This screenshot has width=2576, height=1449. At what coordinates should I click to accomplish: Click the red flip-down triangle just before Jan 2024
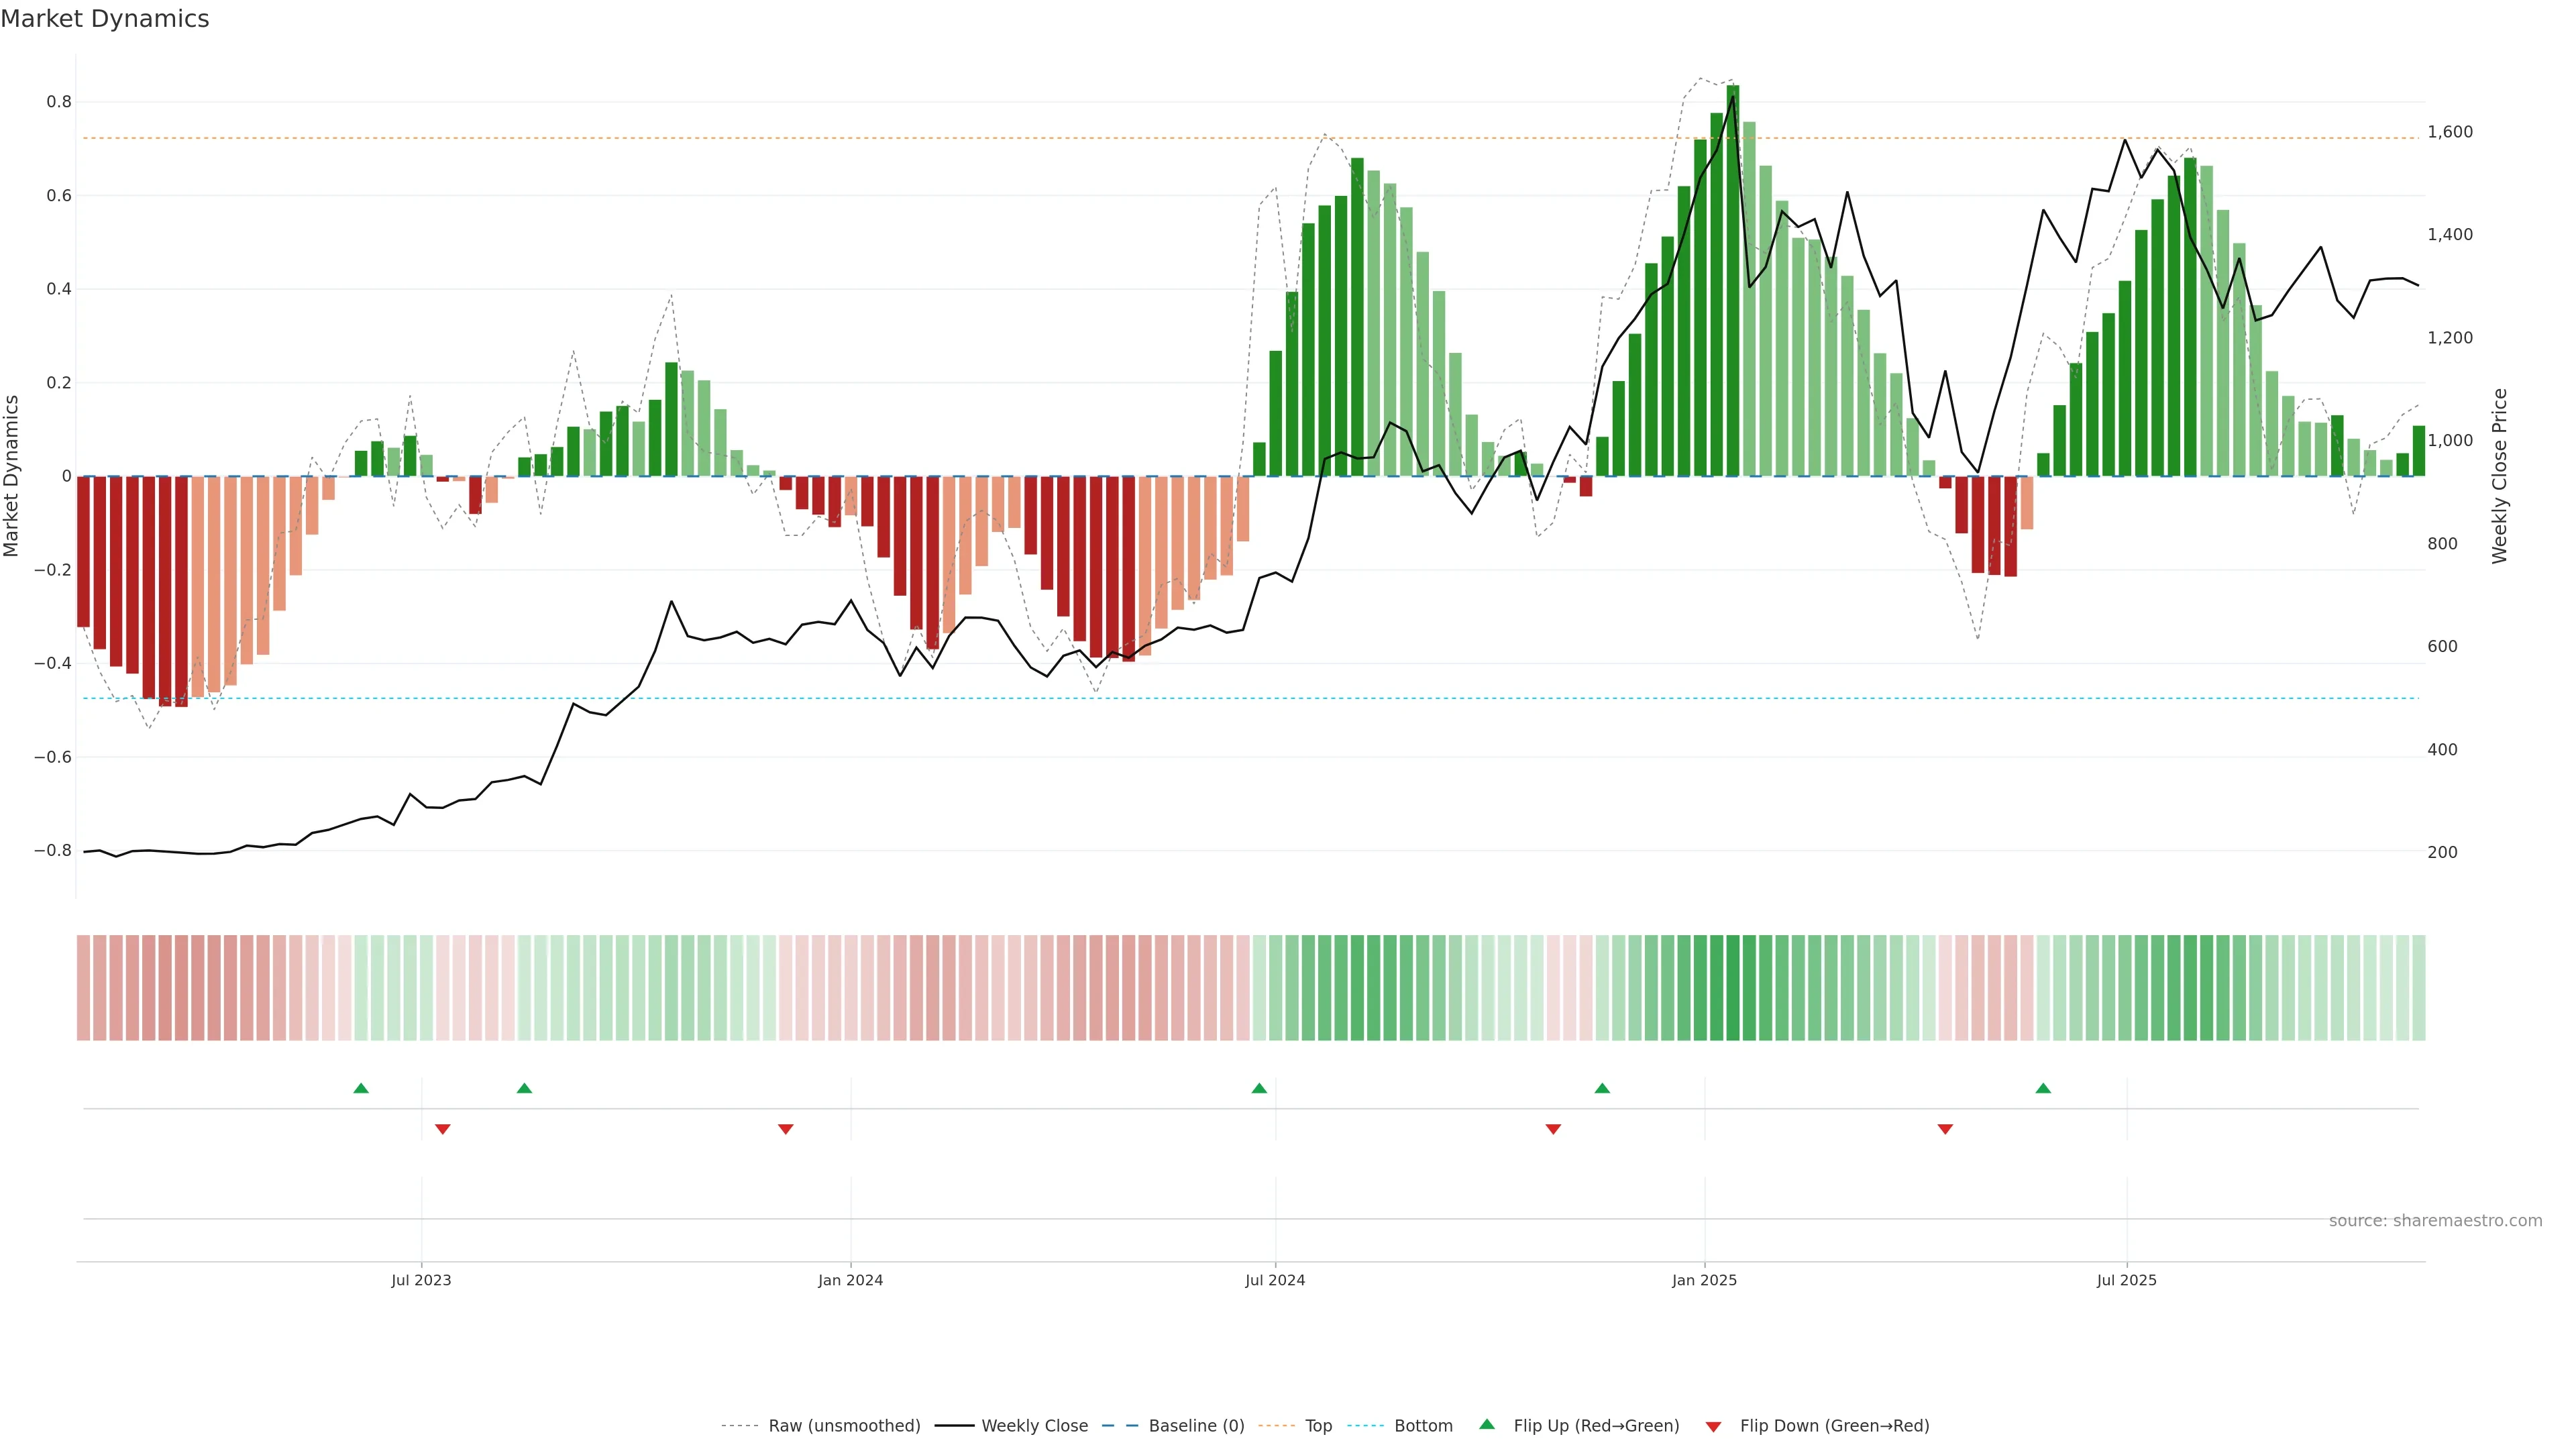(x=785, y=1129)
